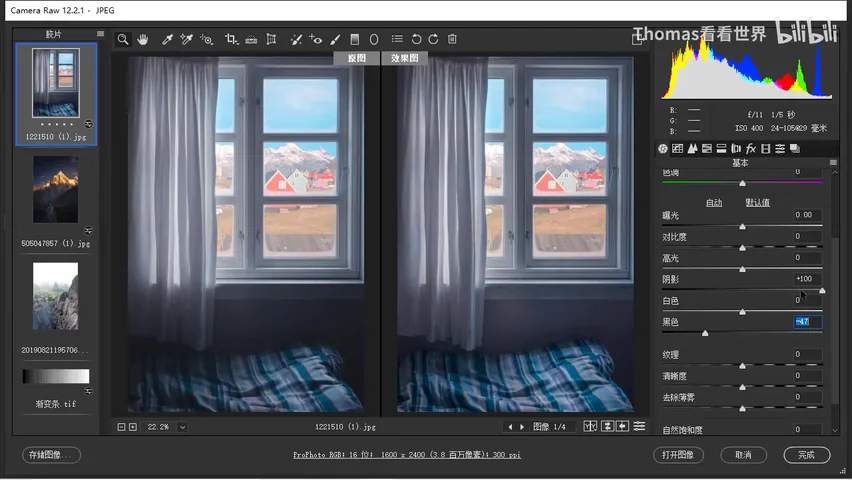Open the Basic panel tab icon
852x480 pixels.
click(663, 148)
